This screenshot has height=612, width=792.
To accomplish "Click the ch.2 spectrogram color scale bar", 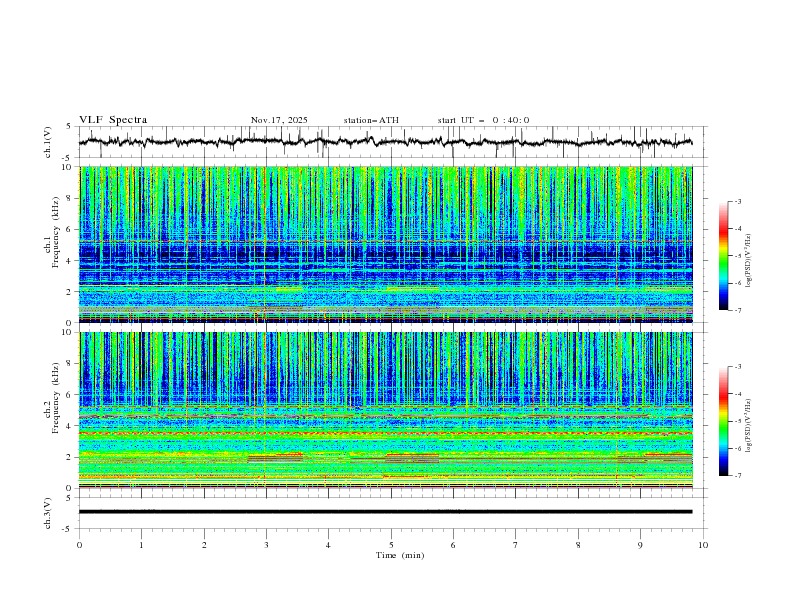I will pyautogui.click(x=723, y=421).
